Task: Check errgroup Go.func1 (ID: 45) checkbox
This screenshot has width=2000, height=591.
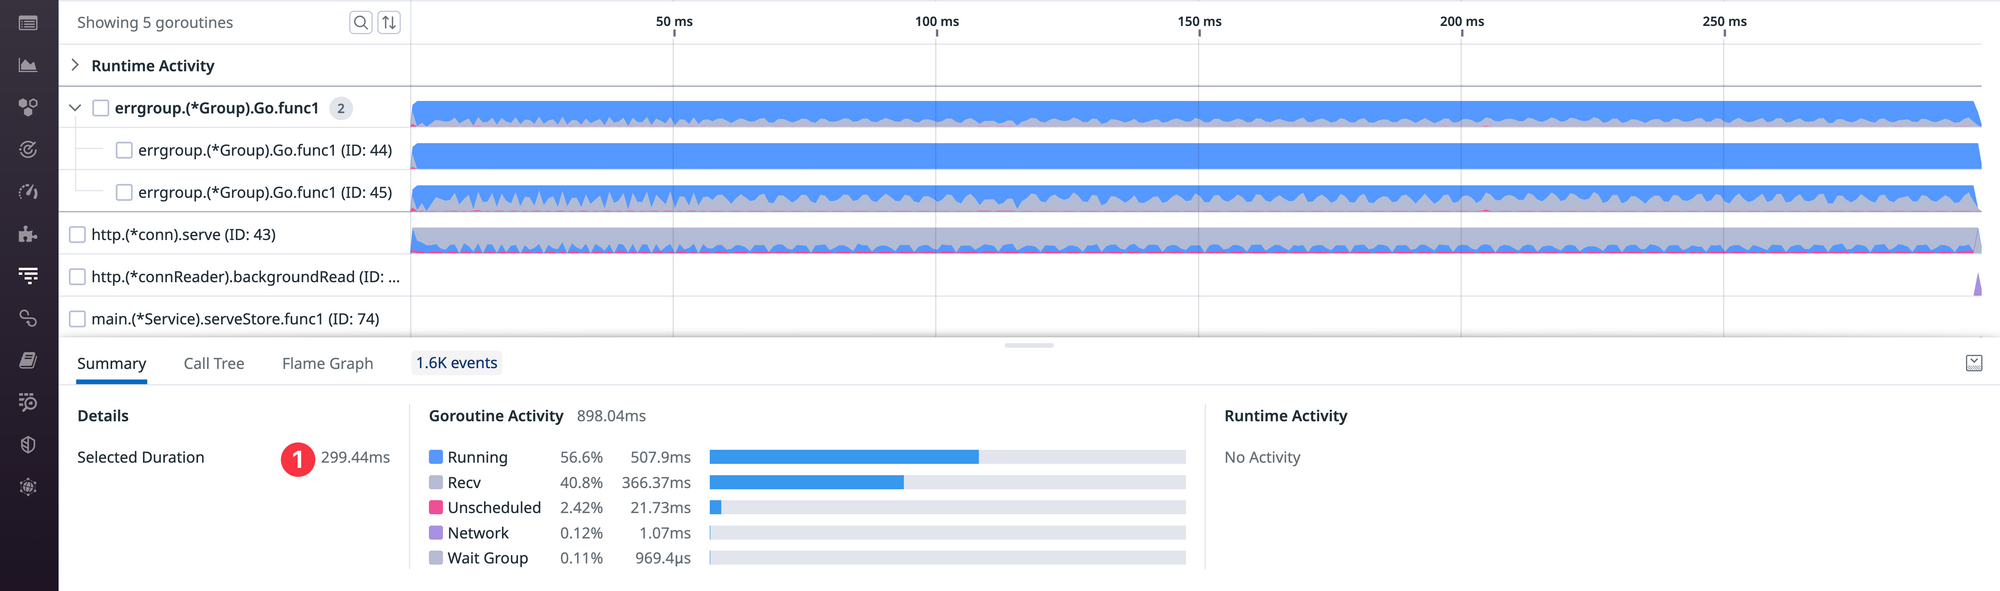Action: click(124, 192)
